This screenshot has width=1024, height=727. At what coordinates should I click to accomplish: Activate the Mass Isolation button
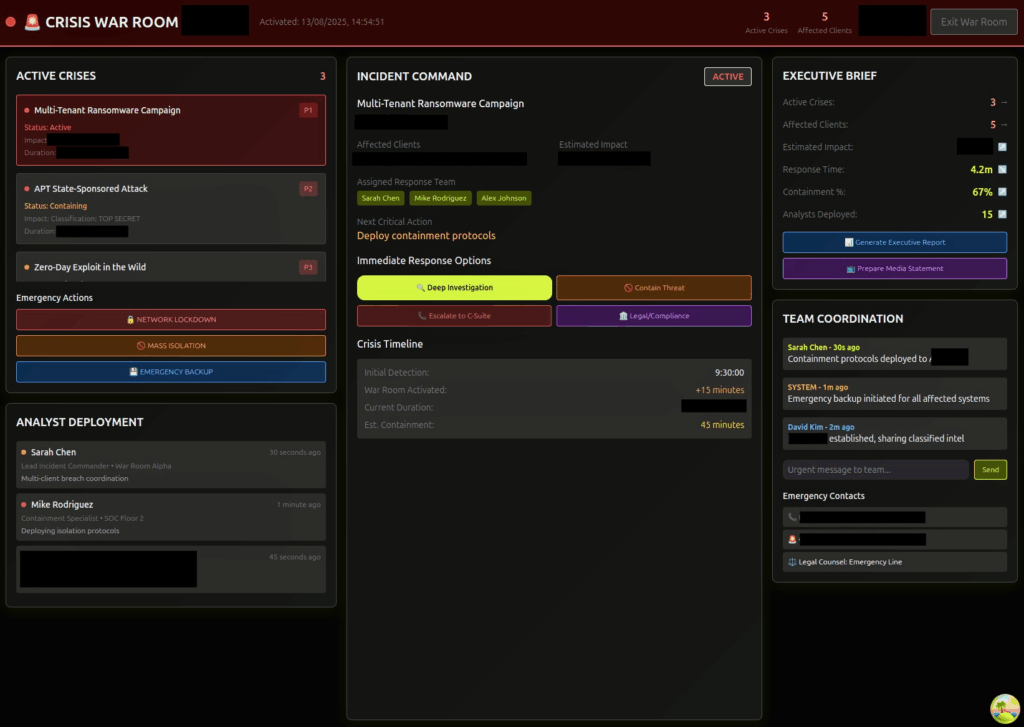tap(171, 346)
